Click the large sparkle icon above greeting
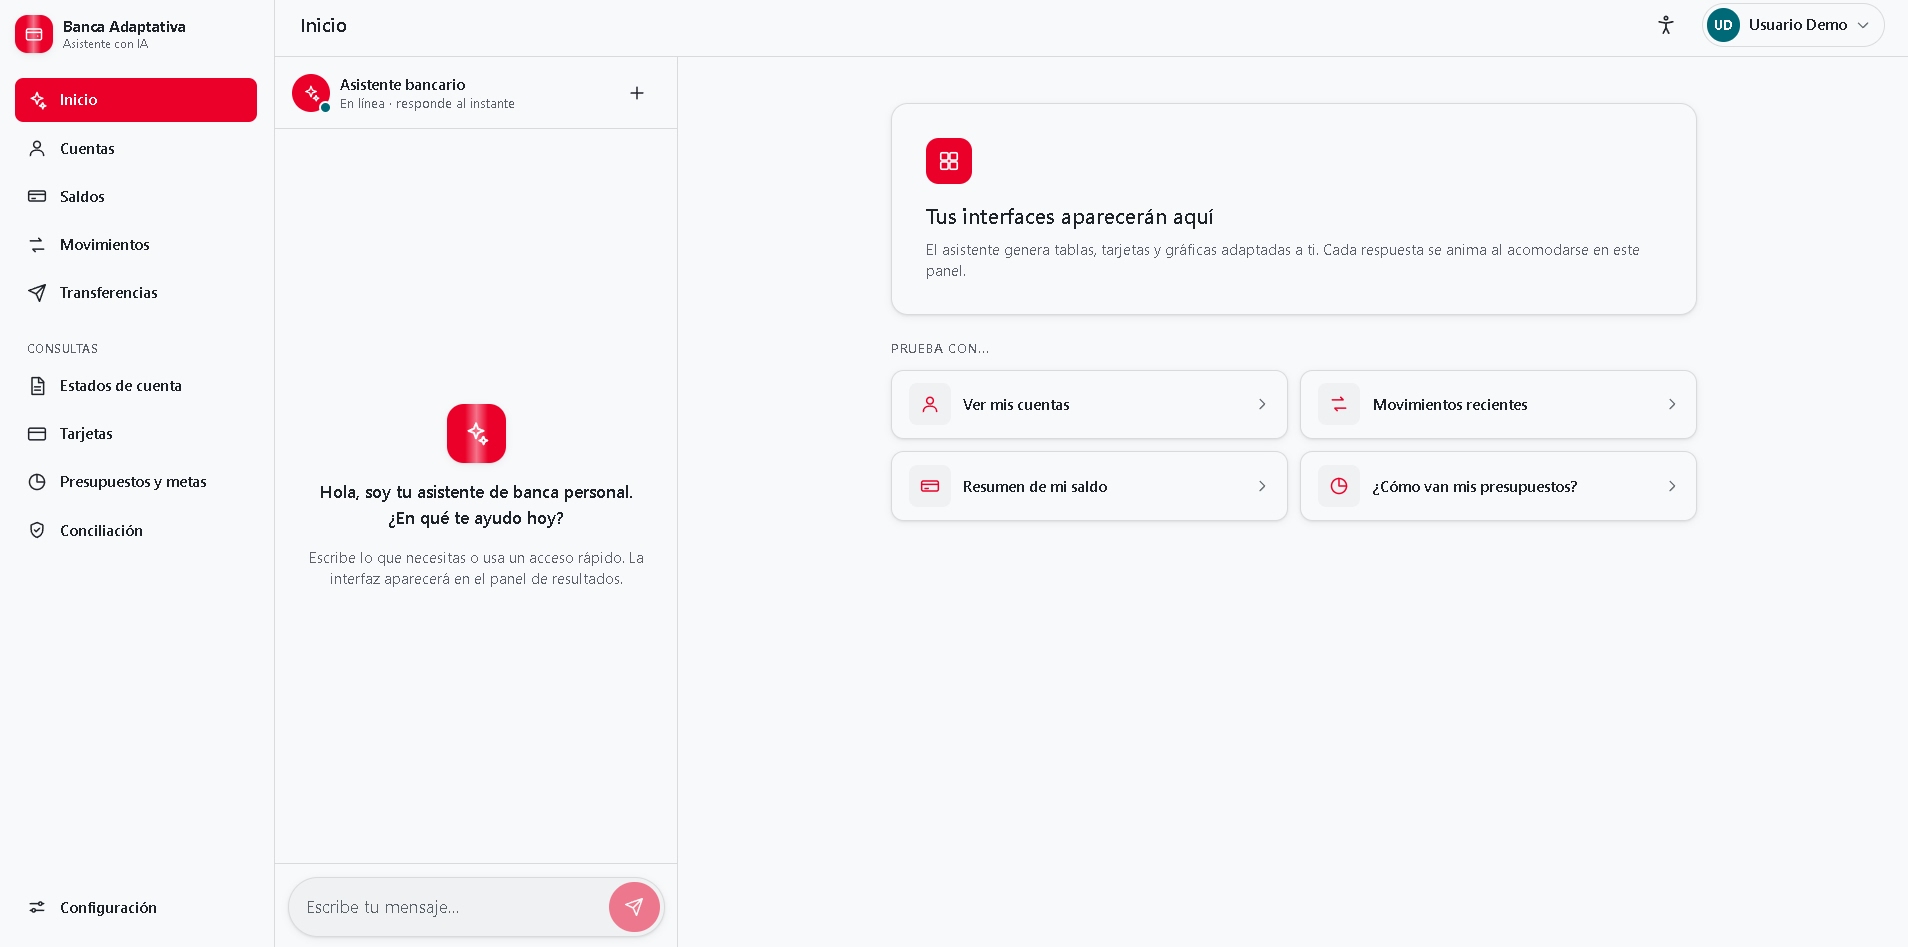Screen dimensions: 1908x947 tap(476, 433)
